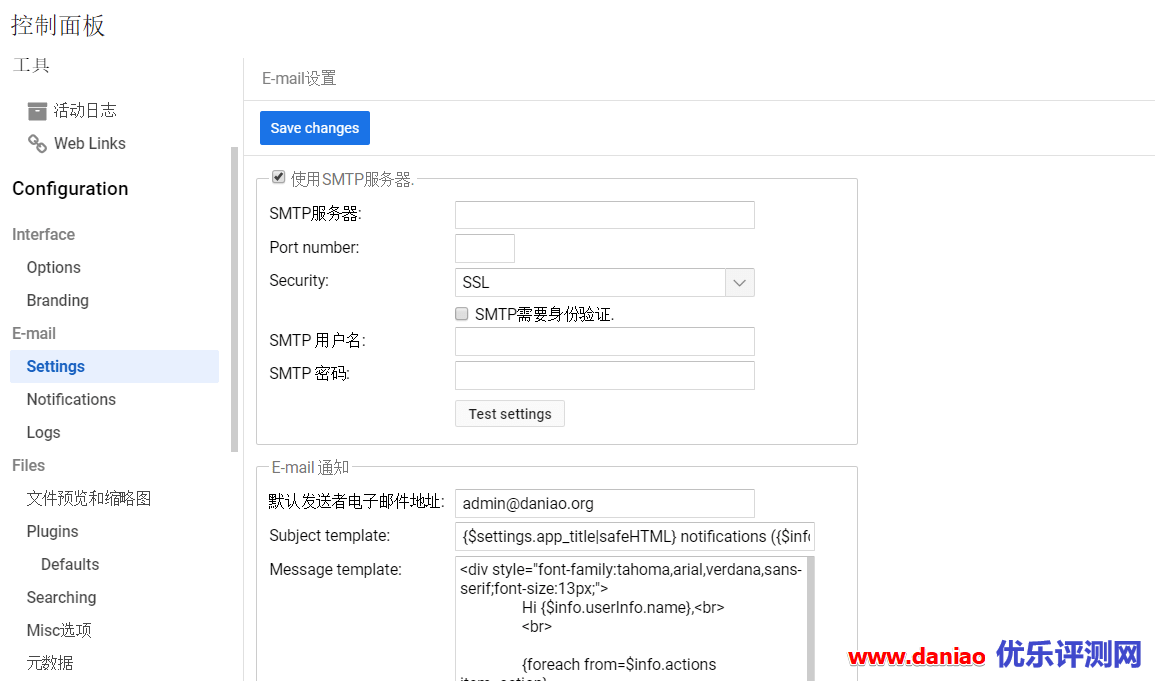Click the Web Links chain icon
1155x681 pixels.
tap(37, 143)
